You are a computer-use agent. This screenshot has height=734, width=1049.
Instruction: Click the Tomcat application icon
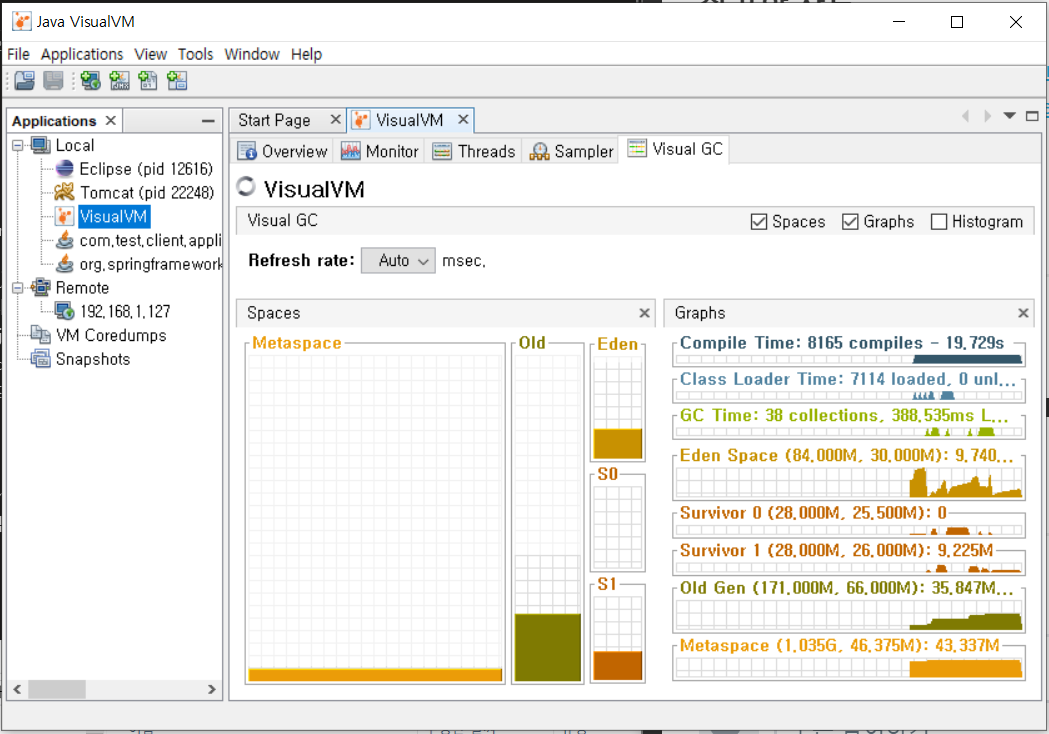[x=64, y=193]
